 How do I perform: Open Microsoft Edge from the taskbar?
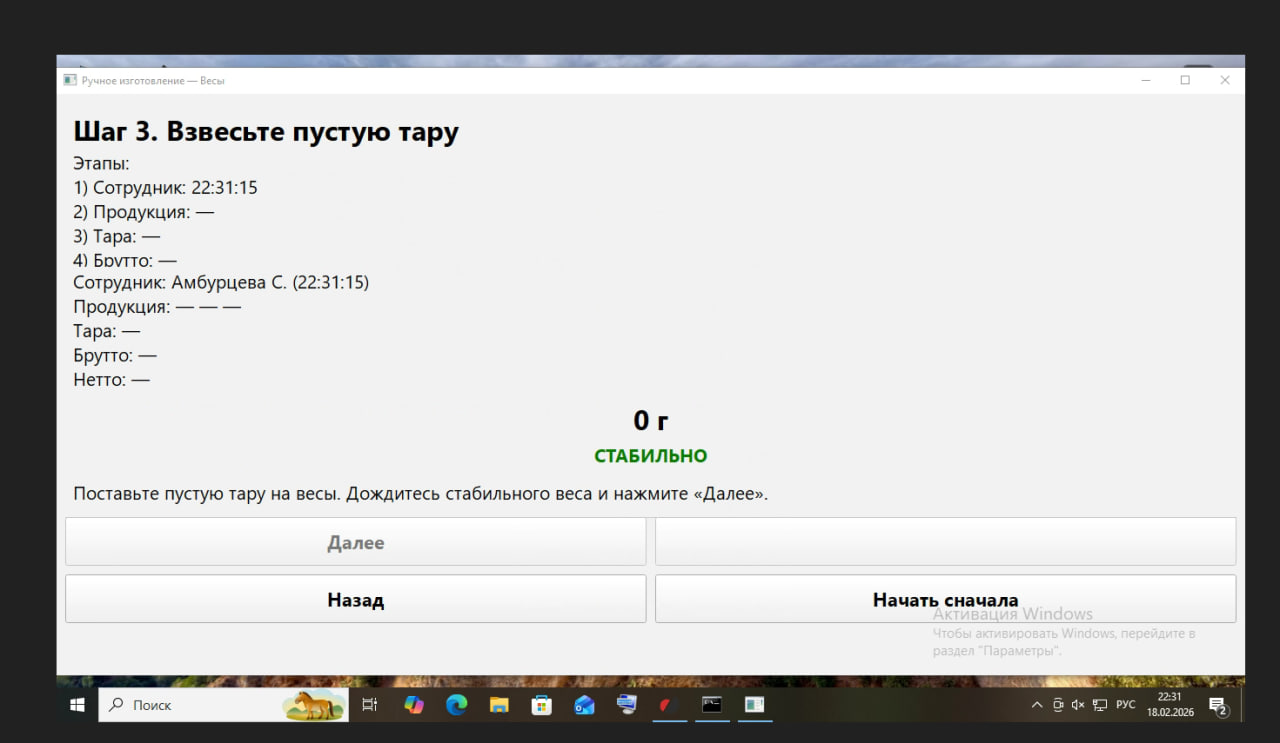point(457,705)
